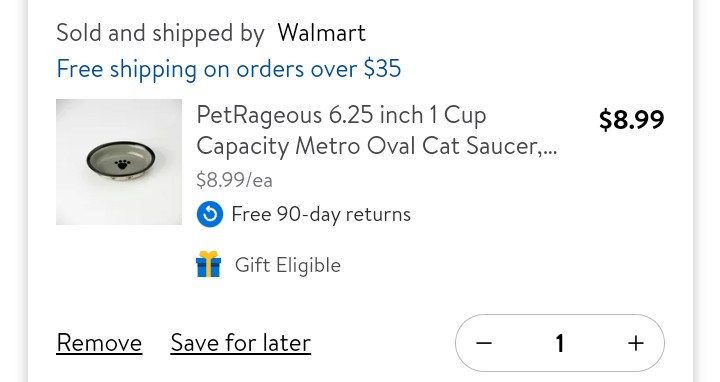This screenshot has width=720, height=382.
Task: Click the ellipsis ending the truncated title
Action: point(550,152)
